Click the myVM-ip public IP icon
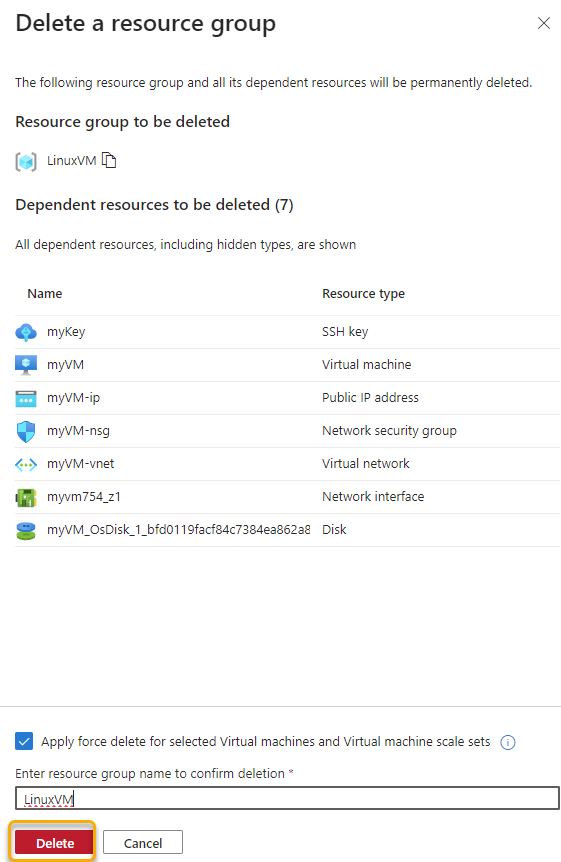 [x=26, y=398]
